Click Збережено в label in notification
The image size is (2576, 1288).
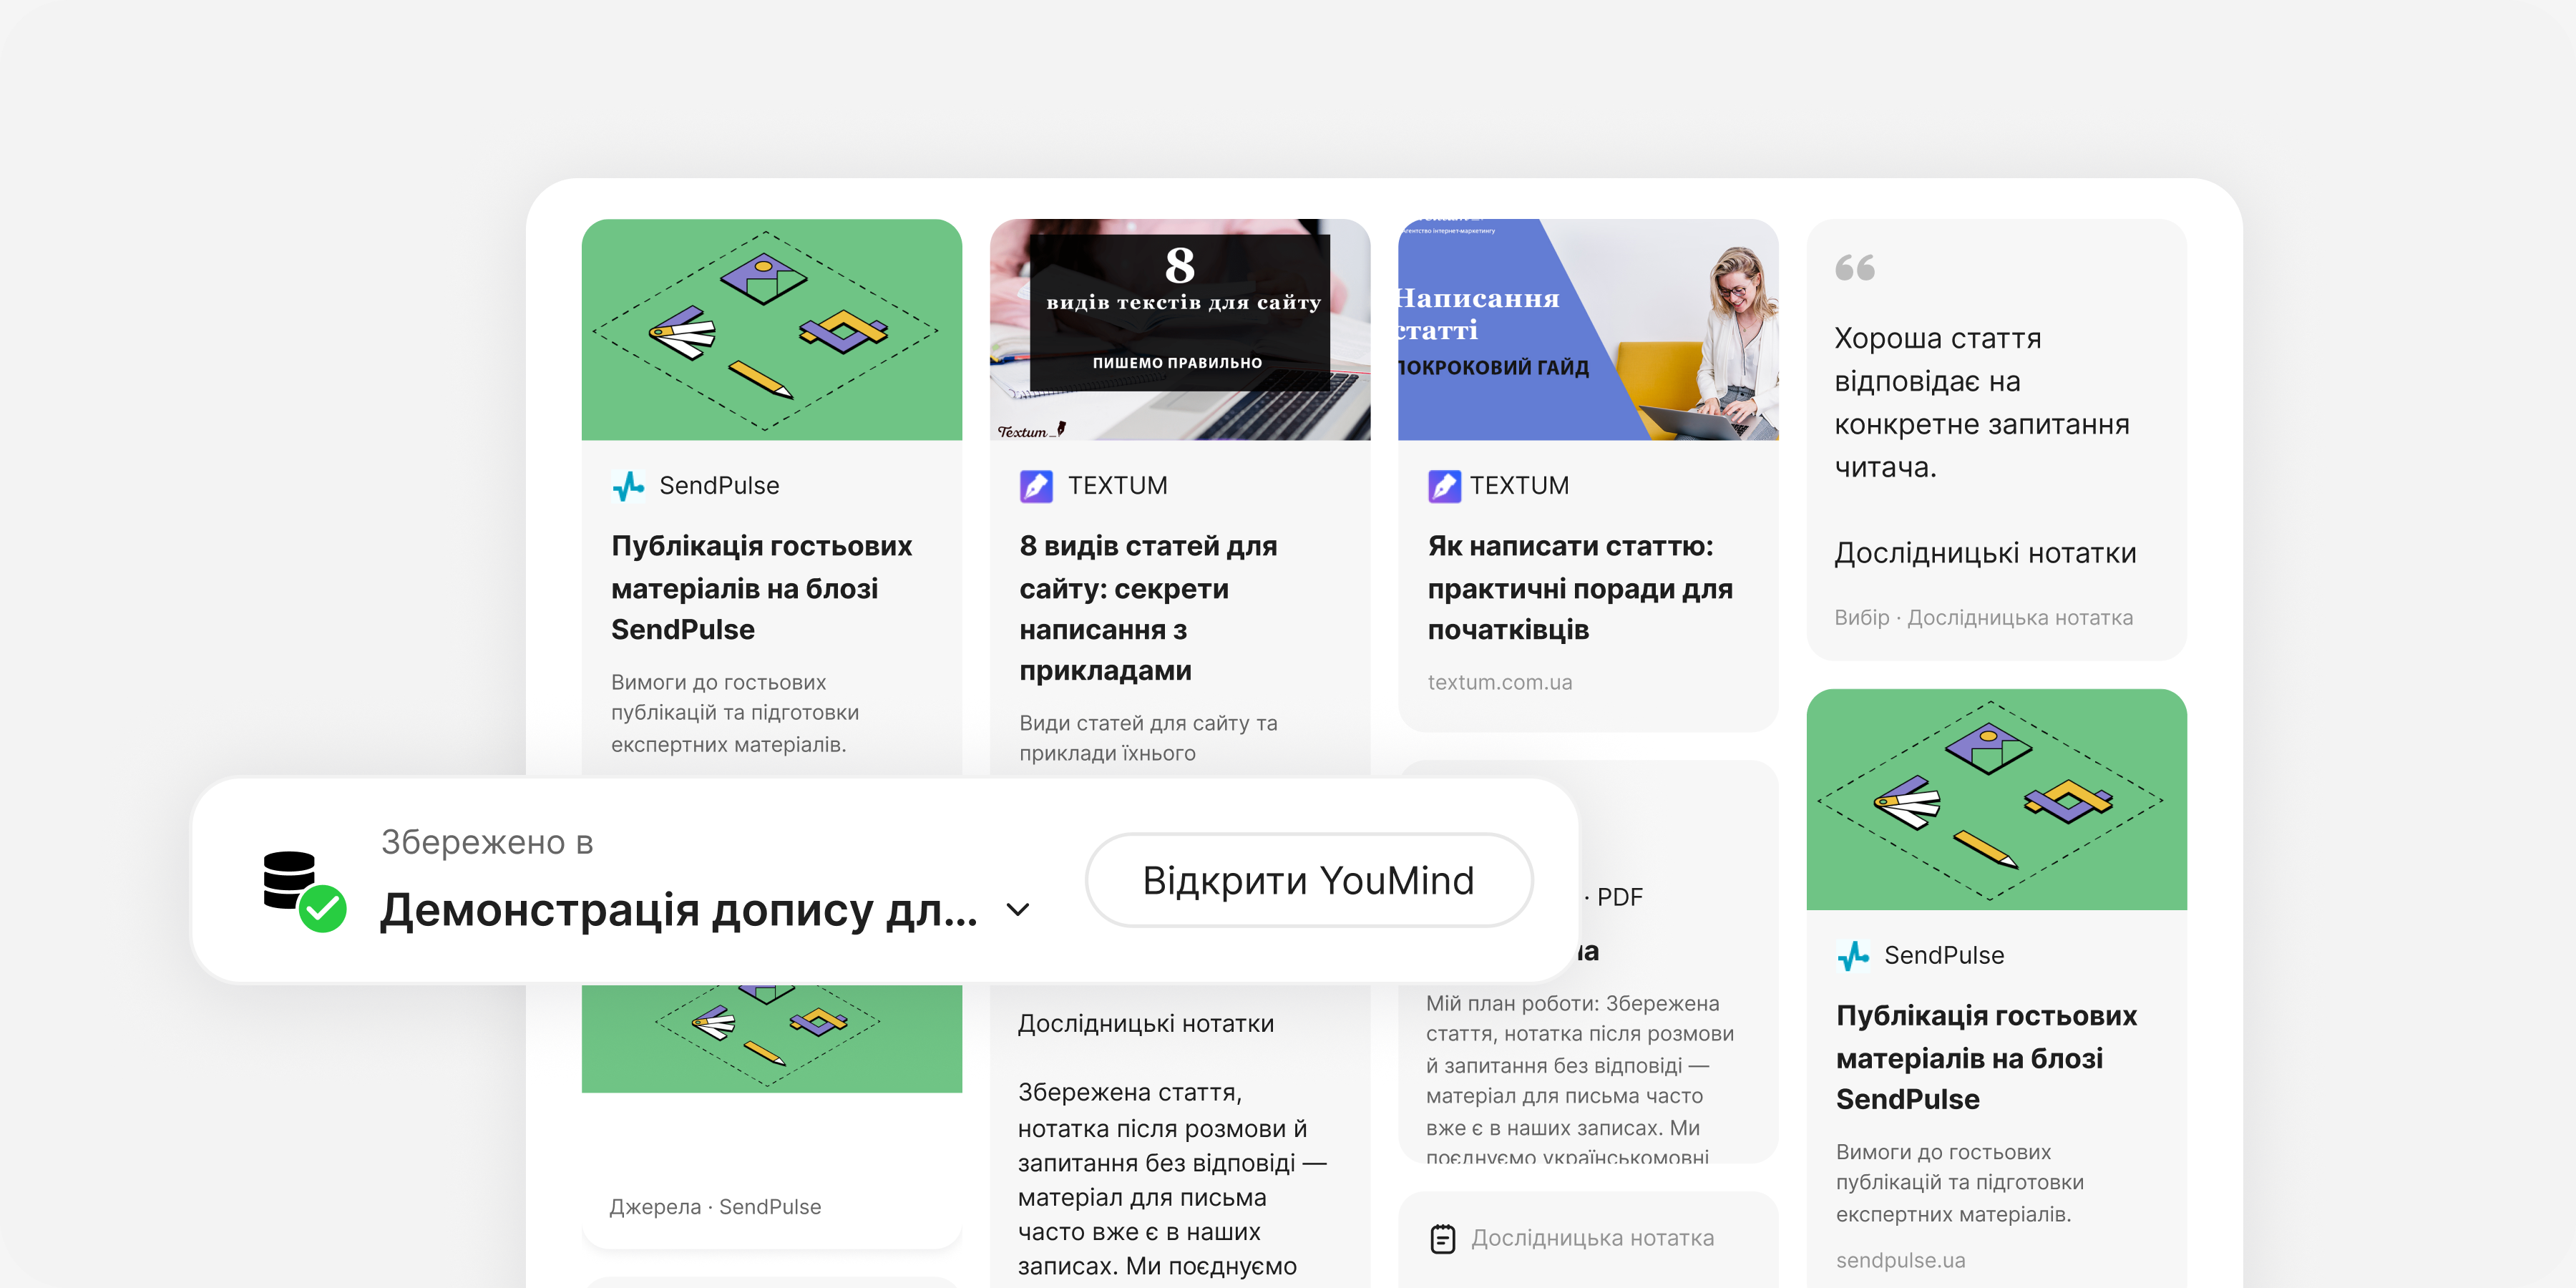(487, 843)
